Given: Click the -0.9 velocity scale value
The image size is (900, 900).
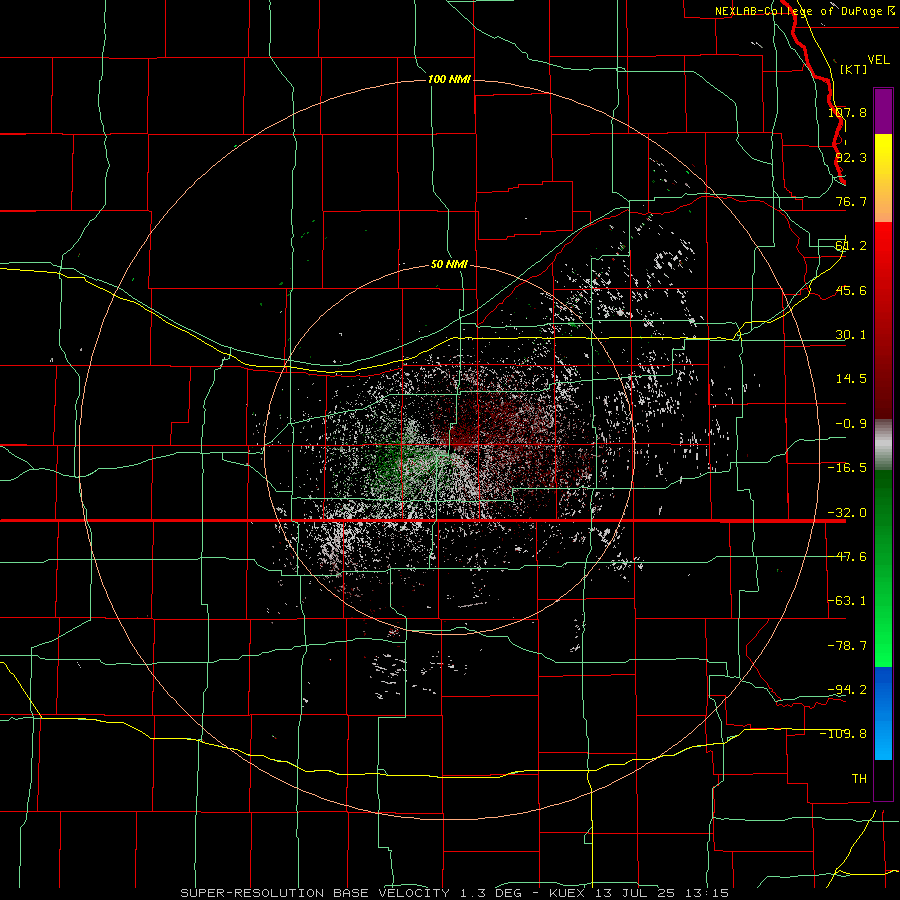Looking at the screenshot, I should [x=851, y=424].
